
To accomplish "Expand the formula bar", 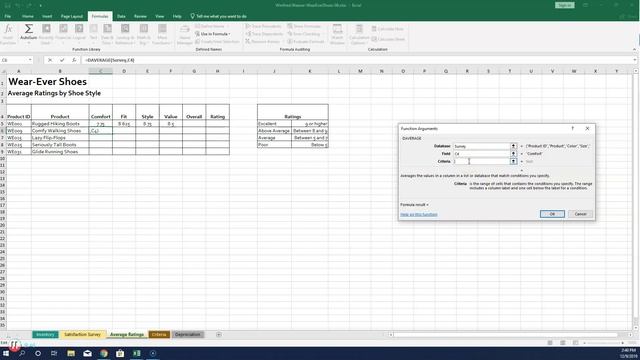I will 635,60.
